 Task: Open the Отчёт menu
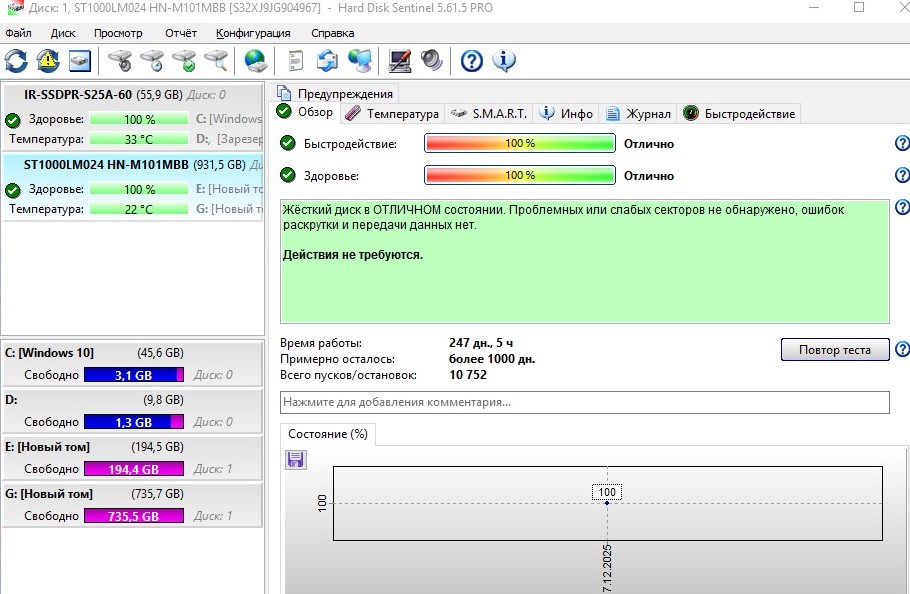[181, 32]
